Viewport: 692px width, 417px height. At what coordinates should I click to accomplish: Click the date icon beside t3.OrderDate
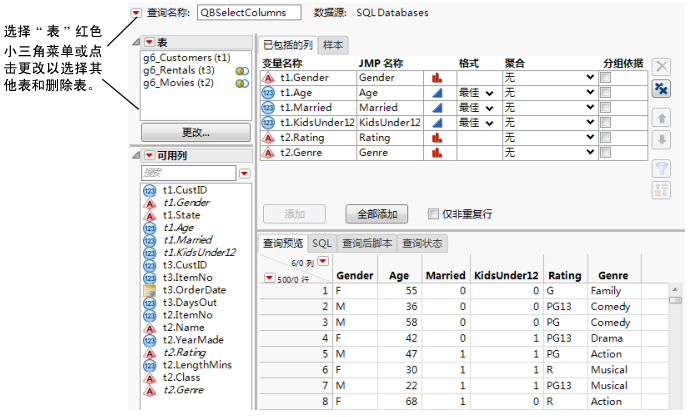tap(150, 290)
